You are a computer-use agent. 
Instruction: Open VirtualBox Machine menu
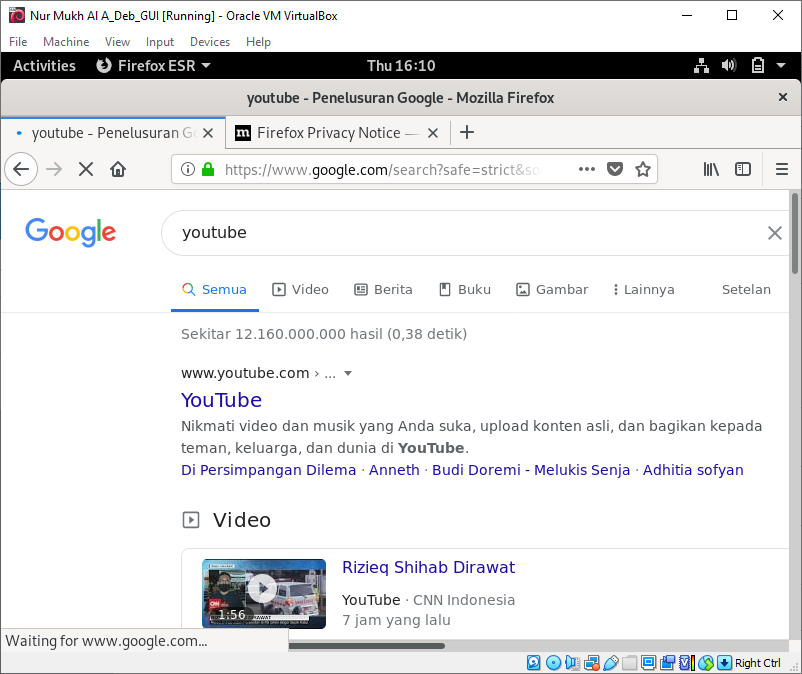pyautogui.click(x=66, y=41)
